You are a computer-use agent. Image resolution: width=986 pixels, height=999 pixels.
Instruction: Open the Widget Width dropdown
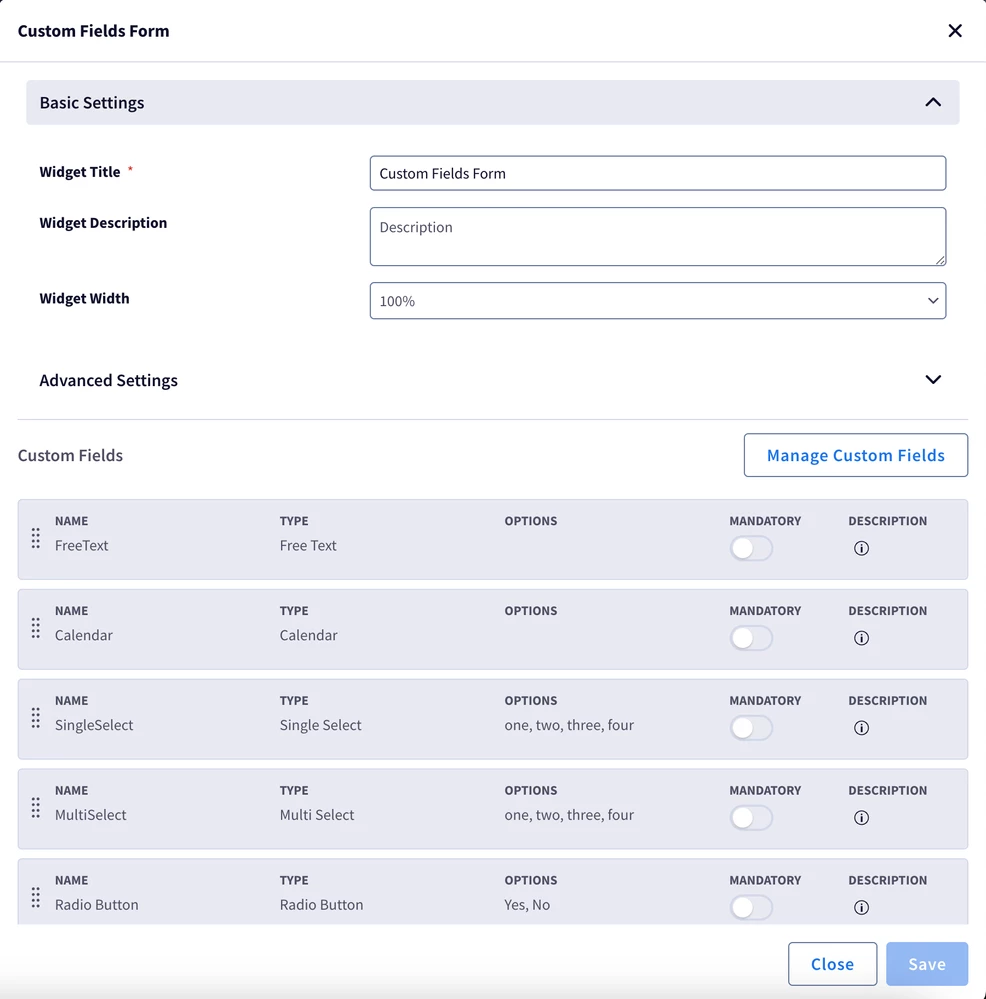point(657,301)
